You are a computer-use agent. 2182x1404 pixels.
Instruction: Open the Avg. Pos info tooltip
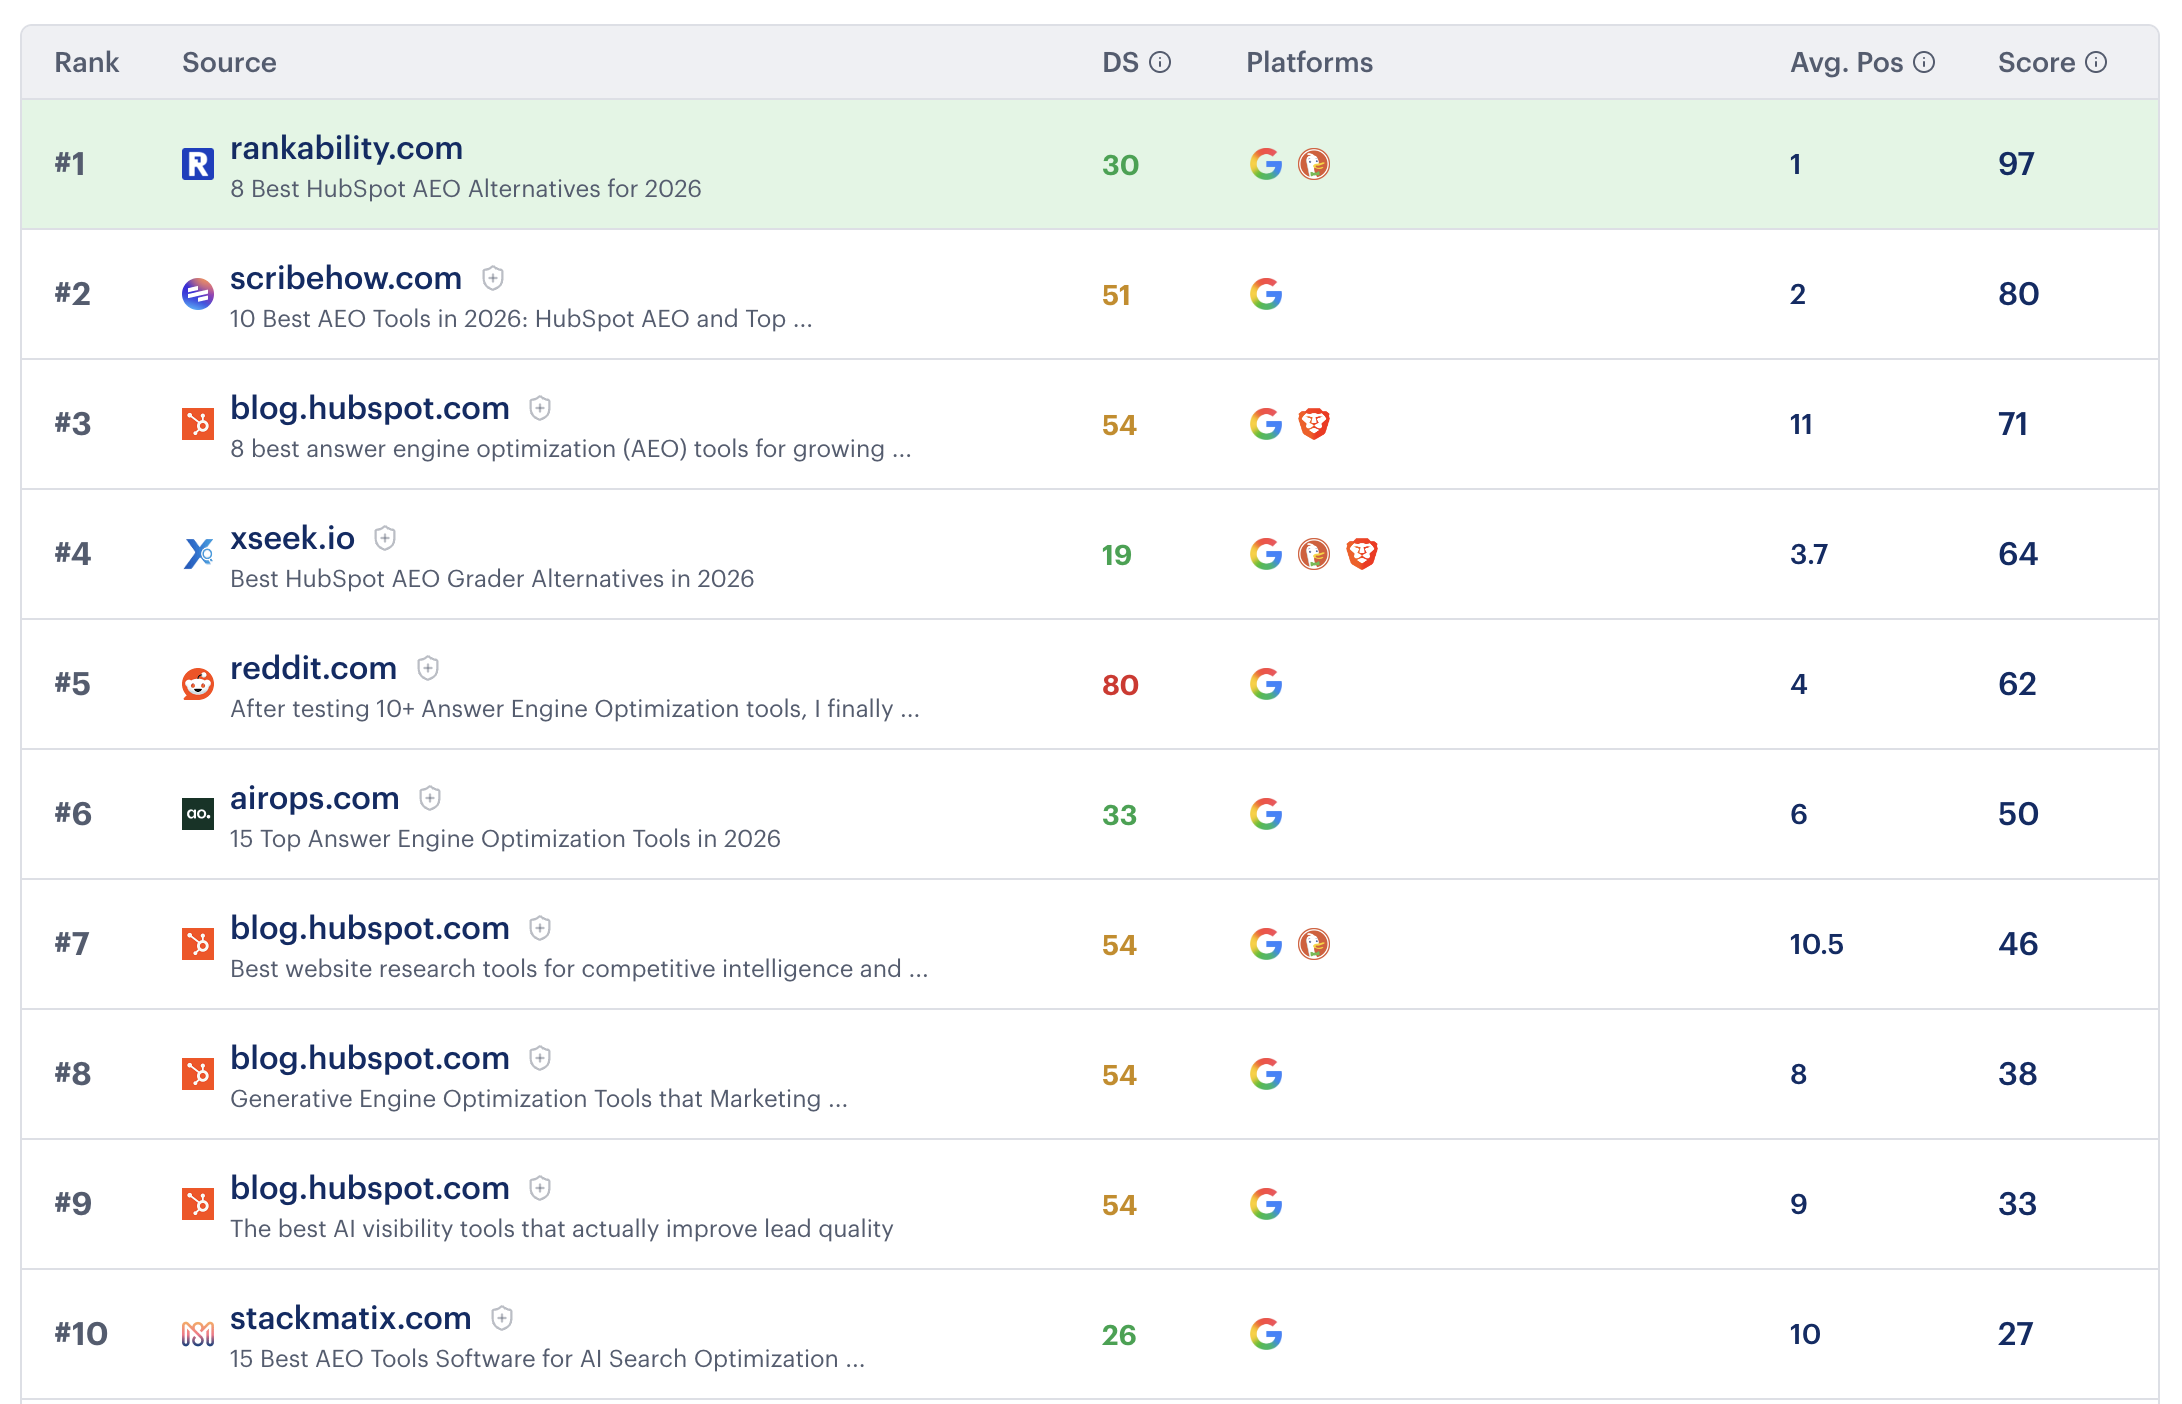click(1925, 61)
